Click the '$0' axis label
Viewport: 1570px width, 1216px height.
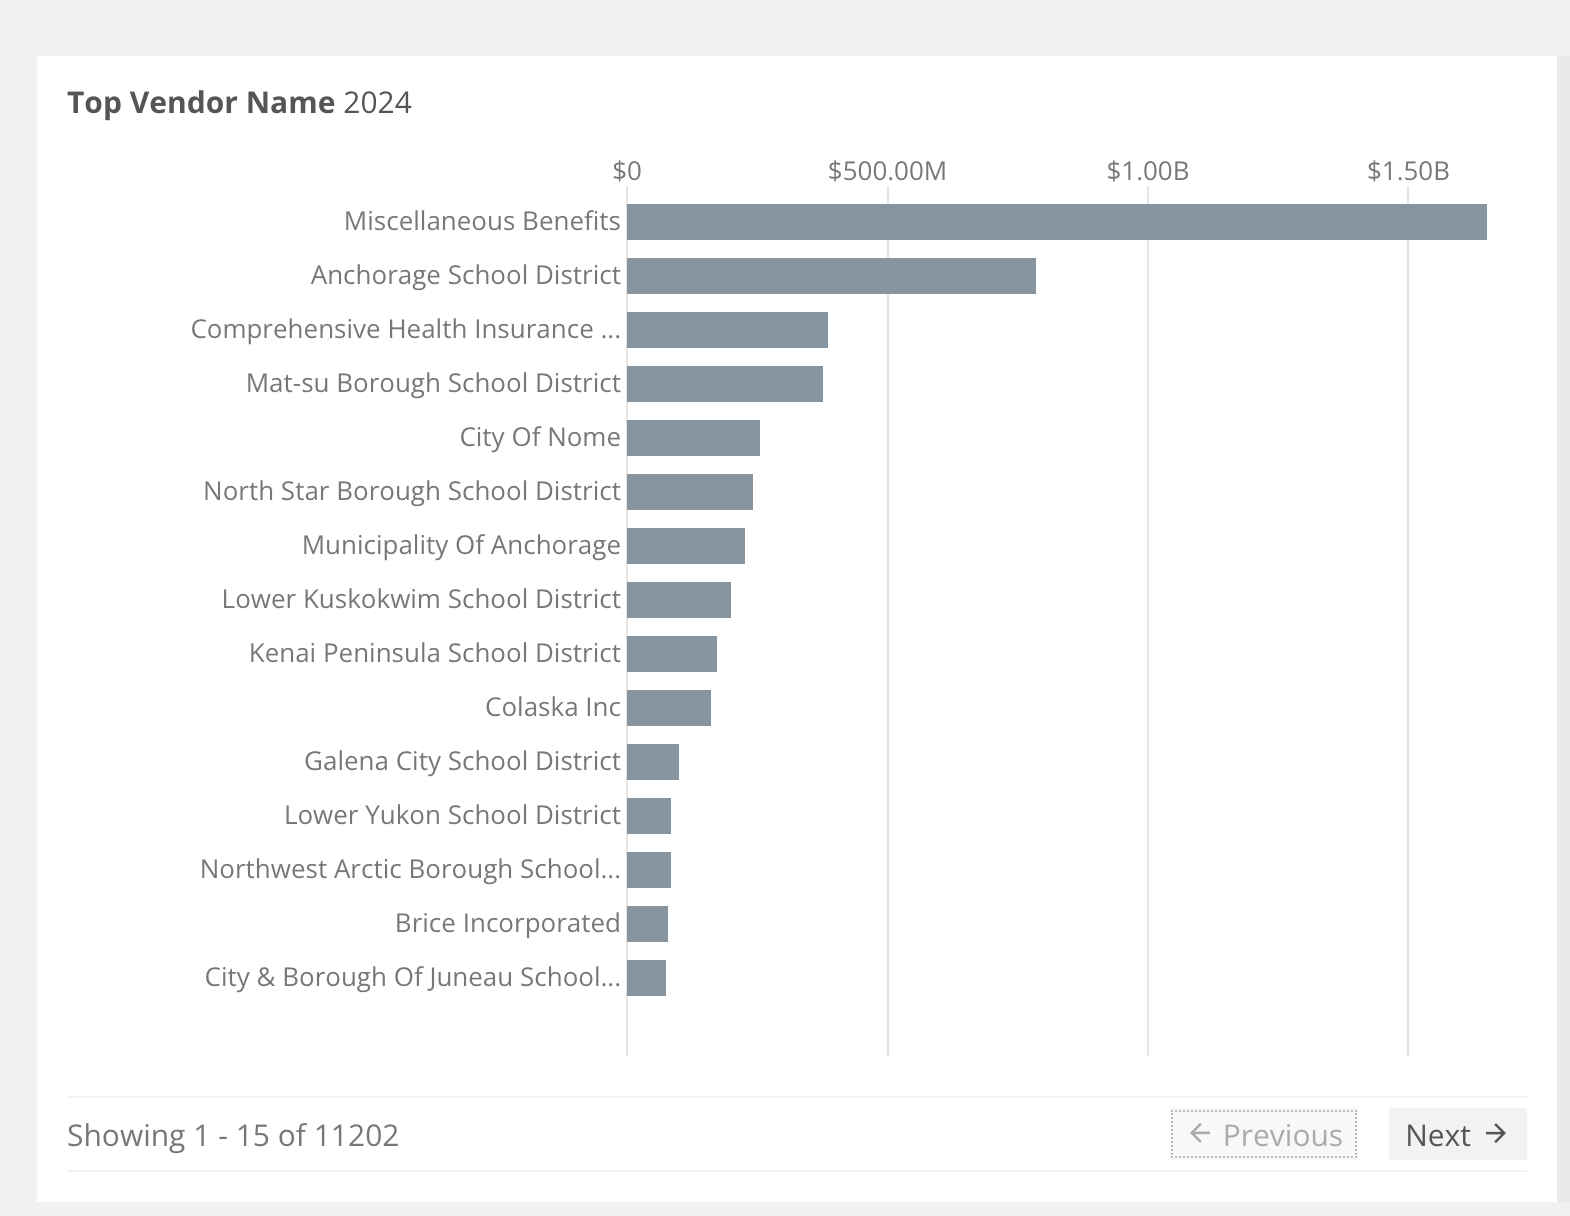tap(627, 171)
